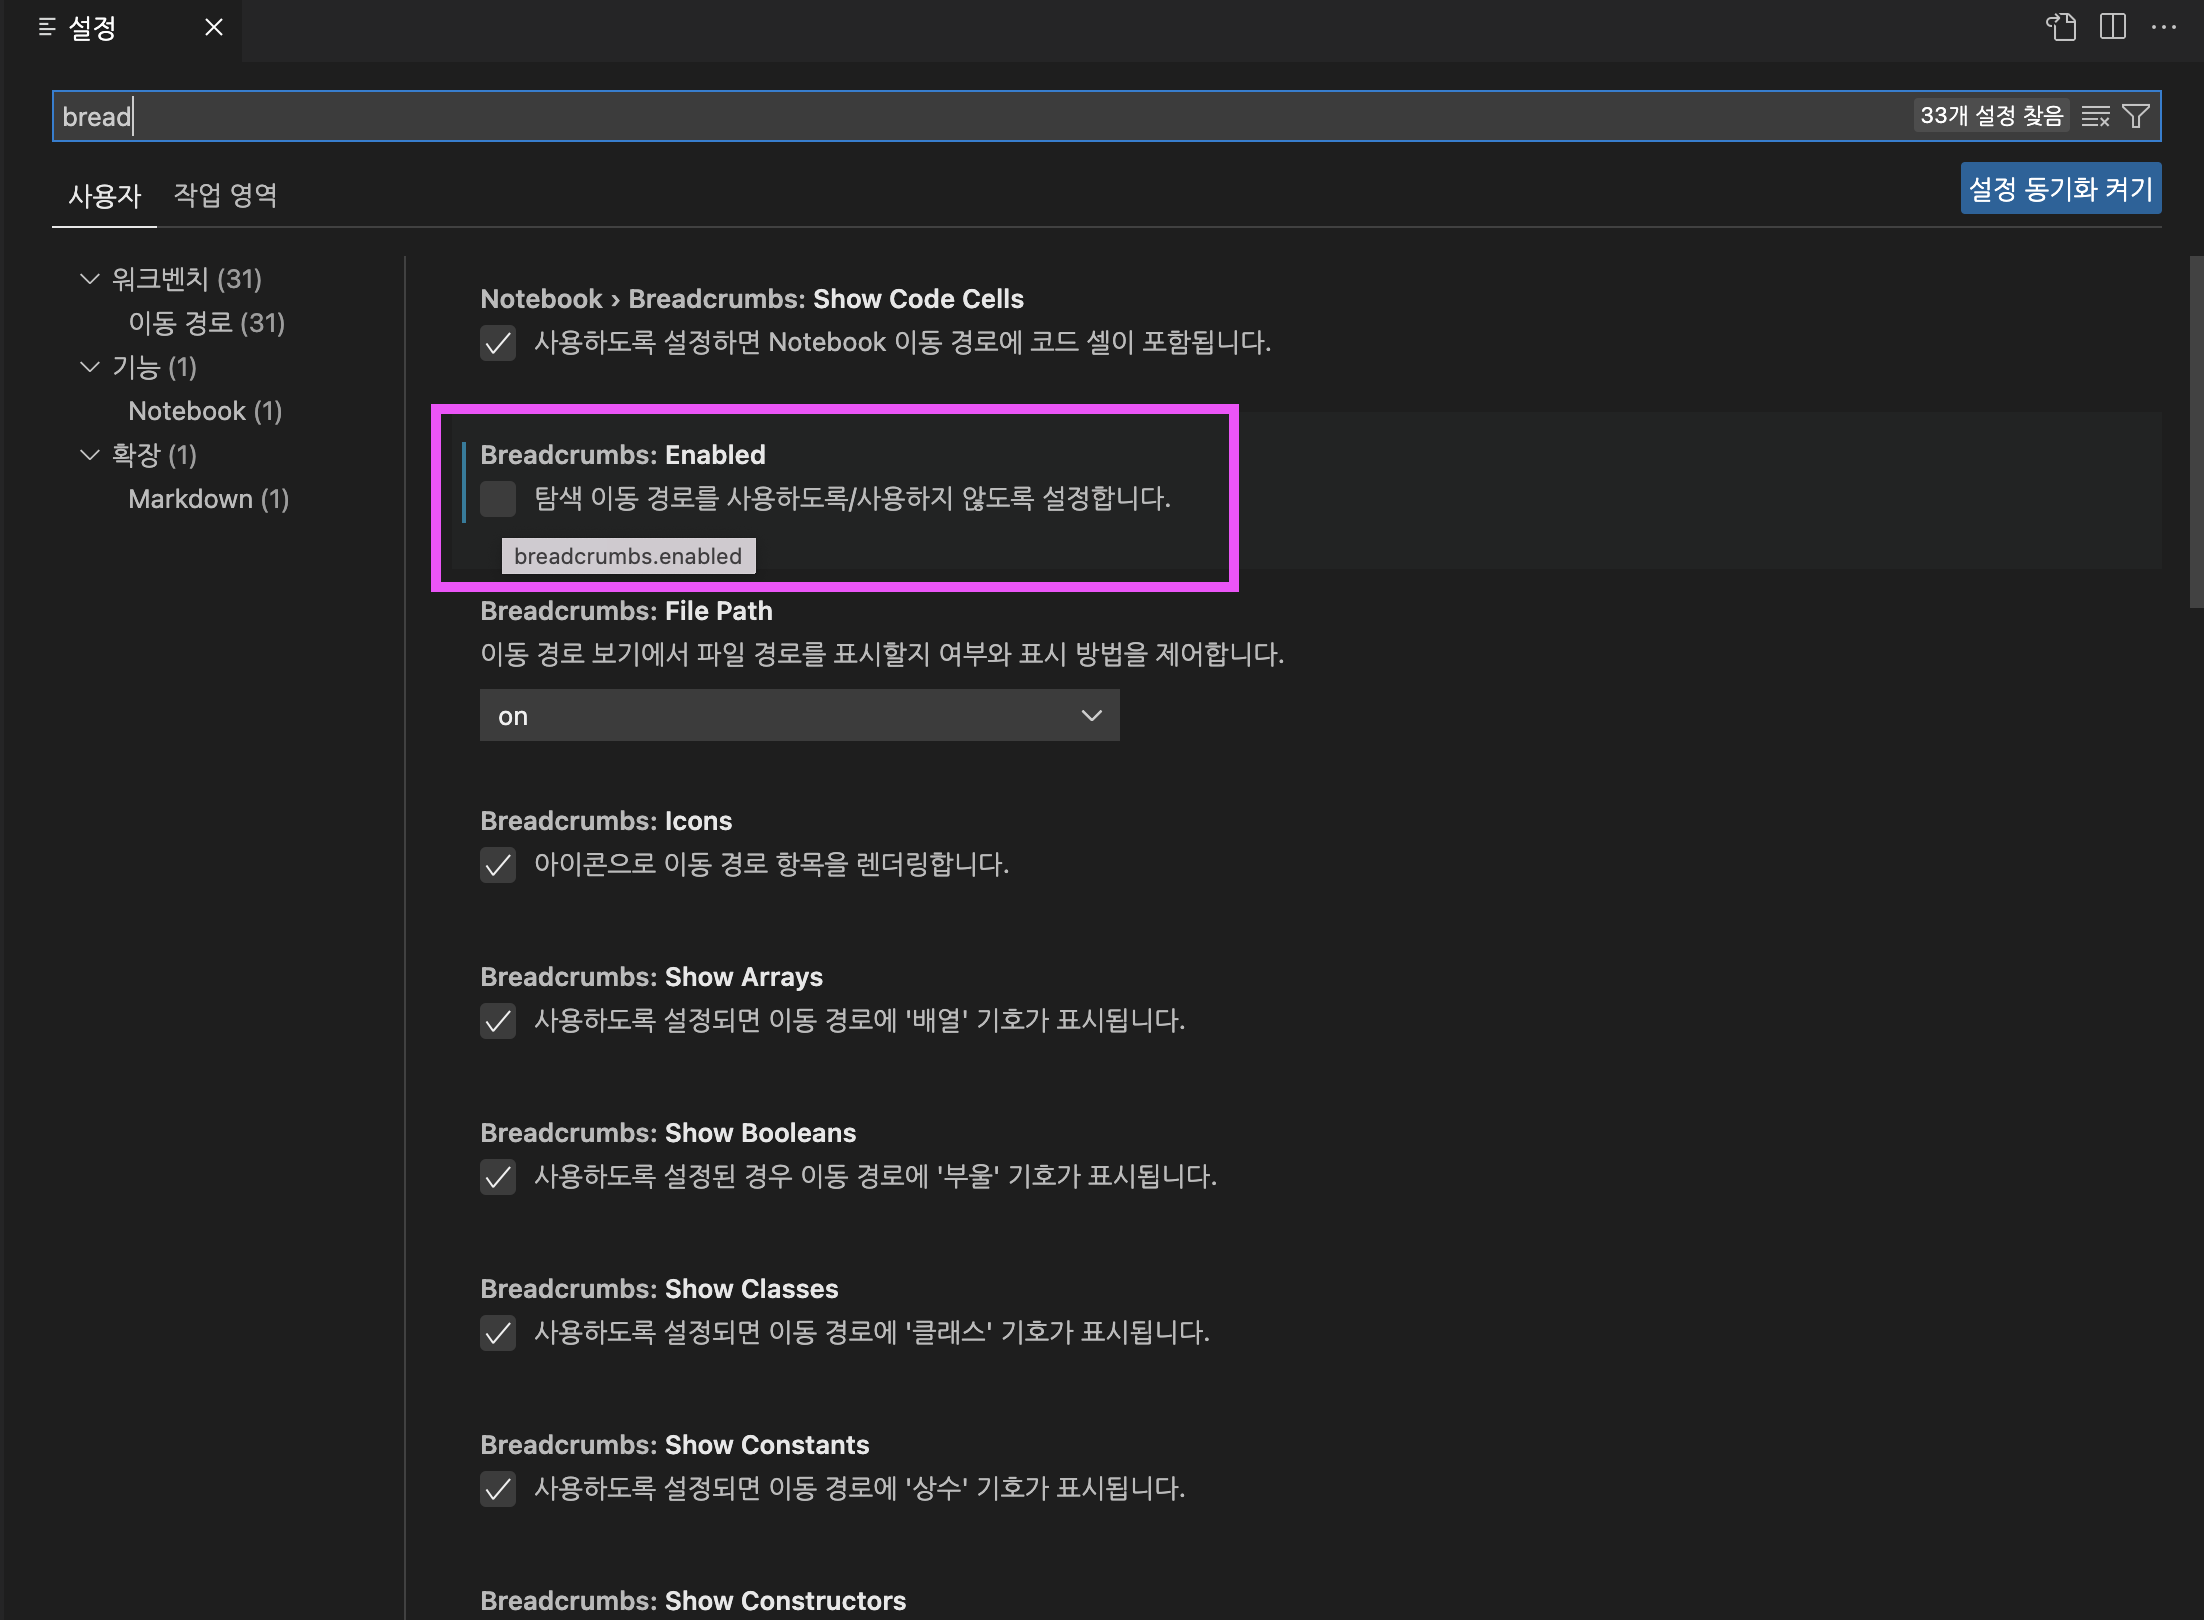Select Markdown (1) in the tree

click(208, 499)
